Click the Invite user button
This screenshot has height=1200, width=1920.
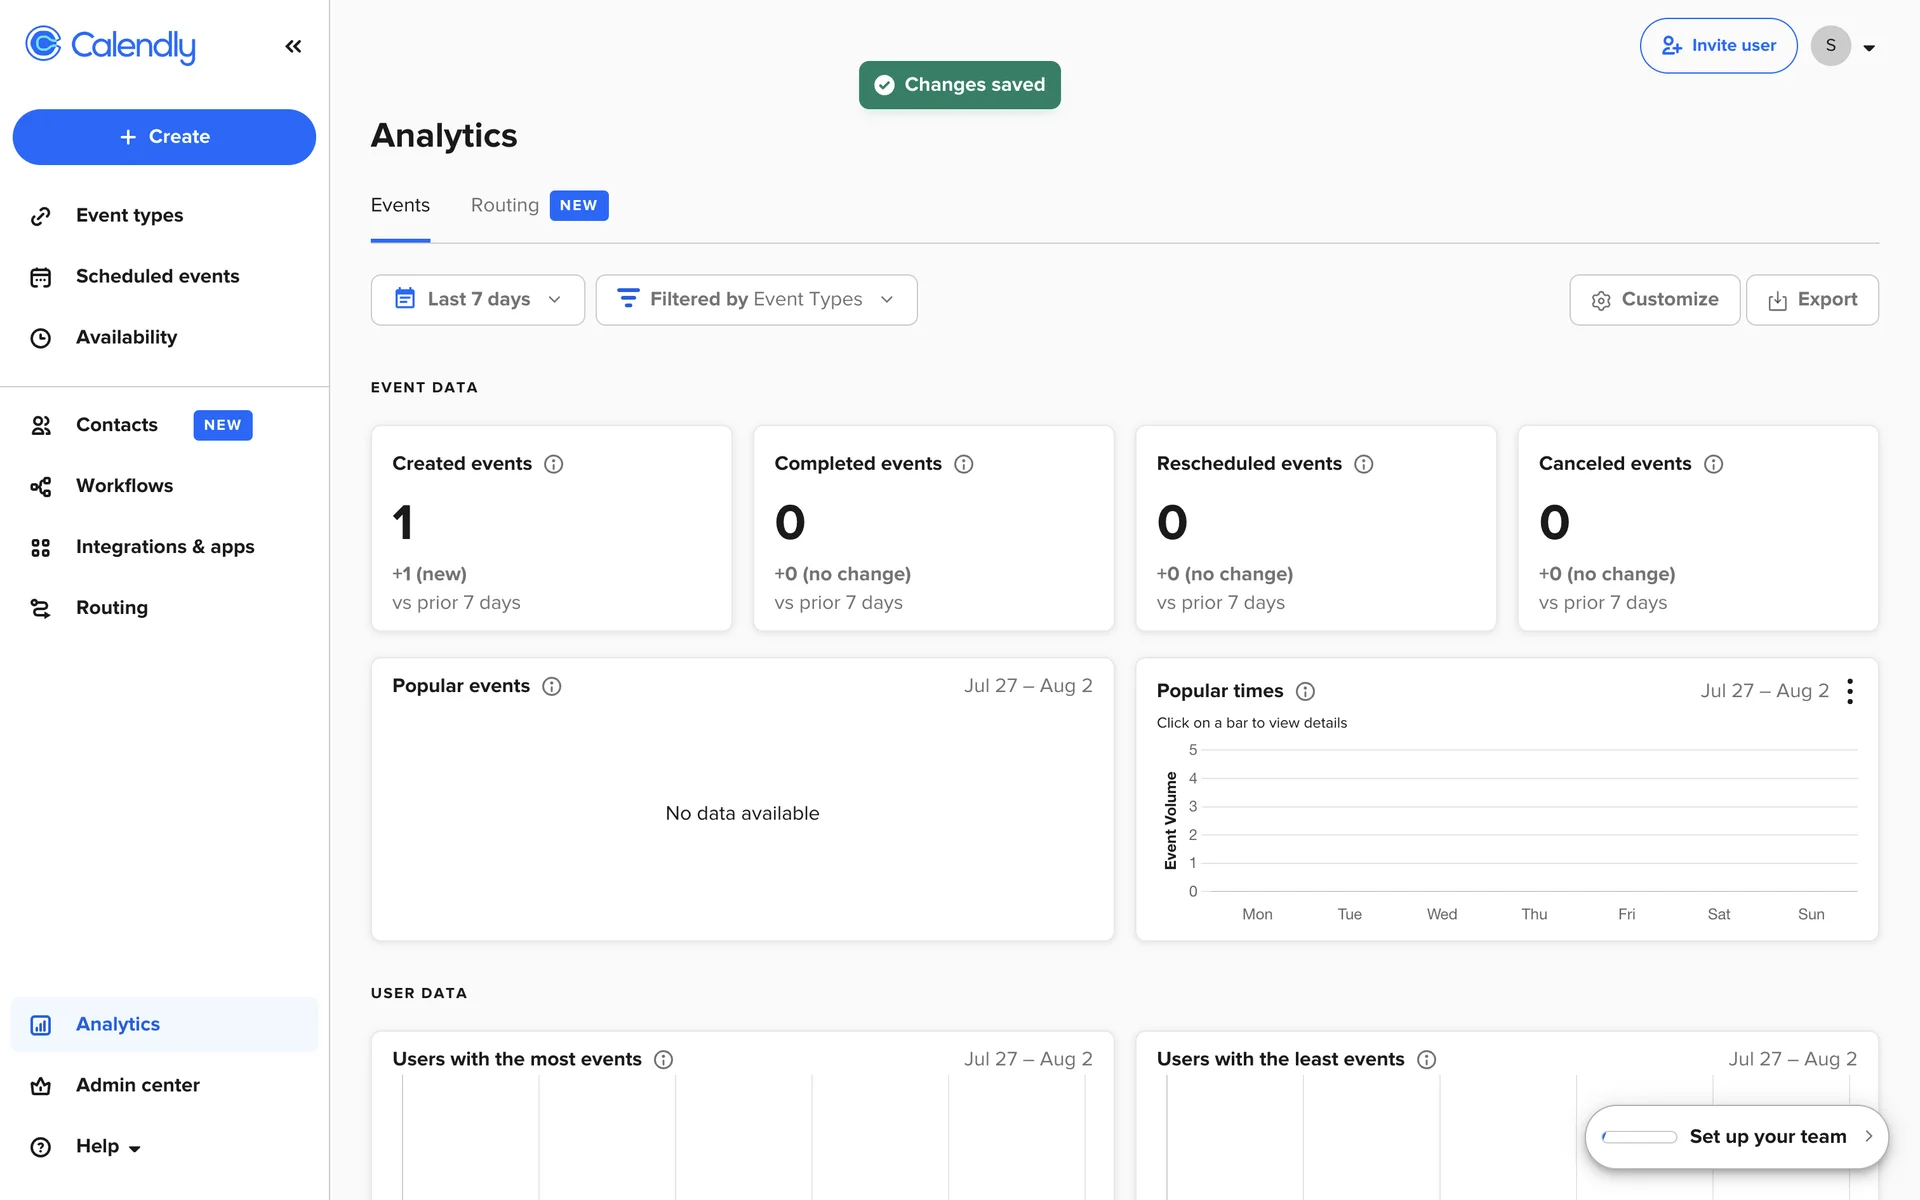(1718, 46)
